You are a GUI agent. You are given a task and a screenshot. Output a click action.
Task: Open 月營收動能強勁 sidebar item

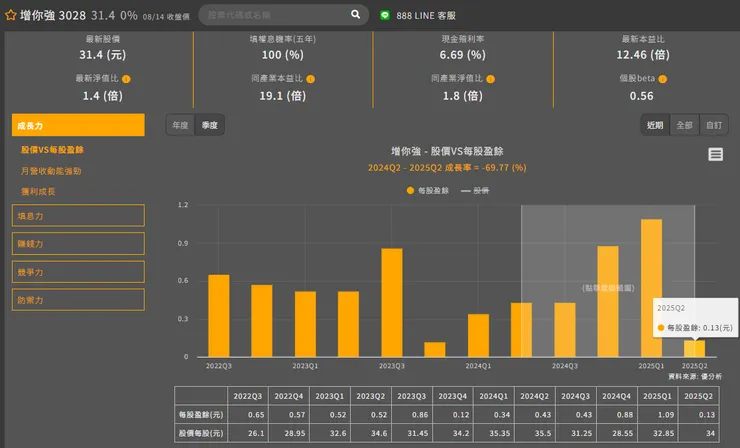51,171
